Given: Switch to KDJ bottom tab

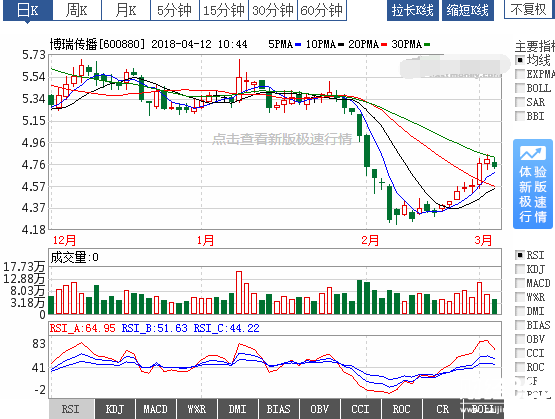Looking at the screenshot, I should (115, 409).
